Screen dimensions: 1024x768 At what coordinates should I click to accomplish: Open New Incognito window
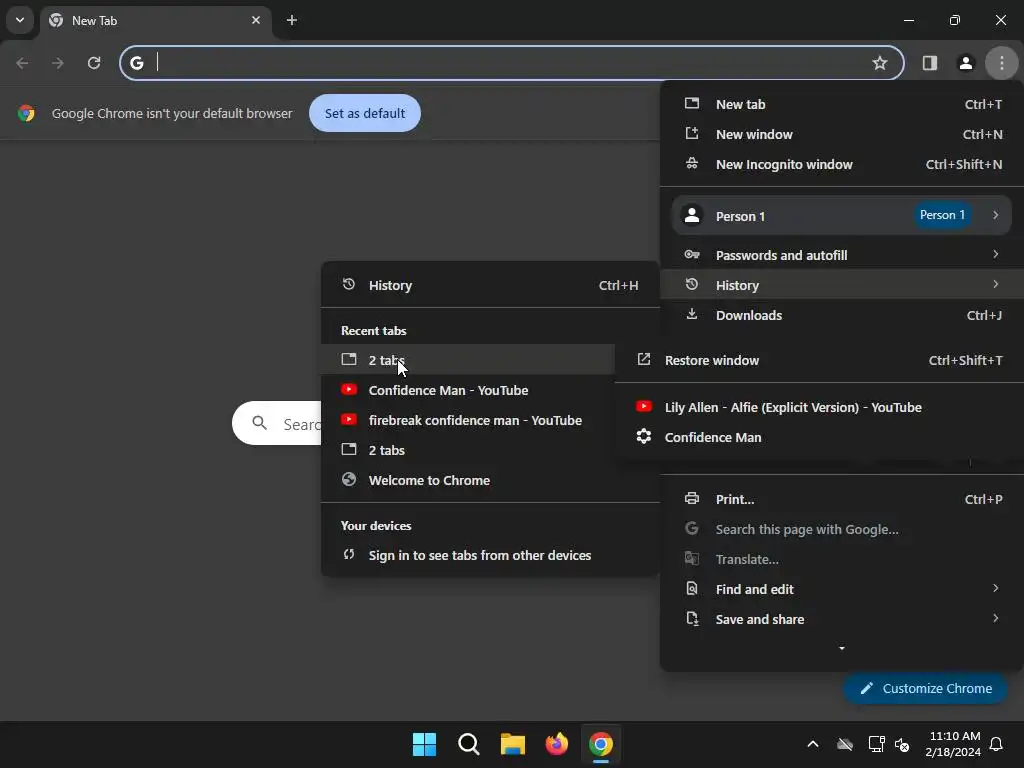click(x=842, y=165)
